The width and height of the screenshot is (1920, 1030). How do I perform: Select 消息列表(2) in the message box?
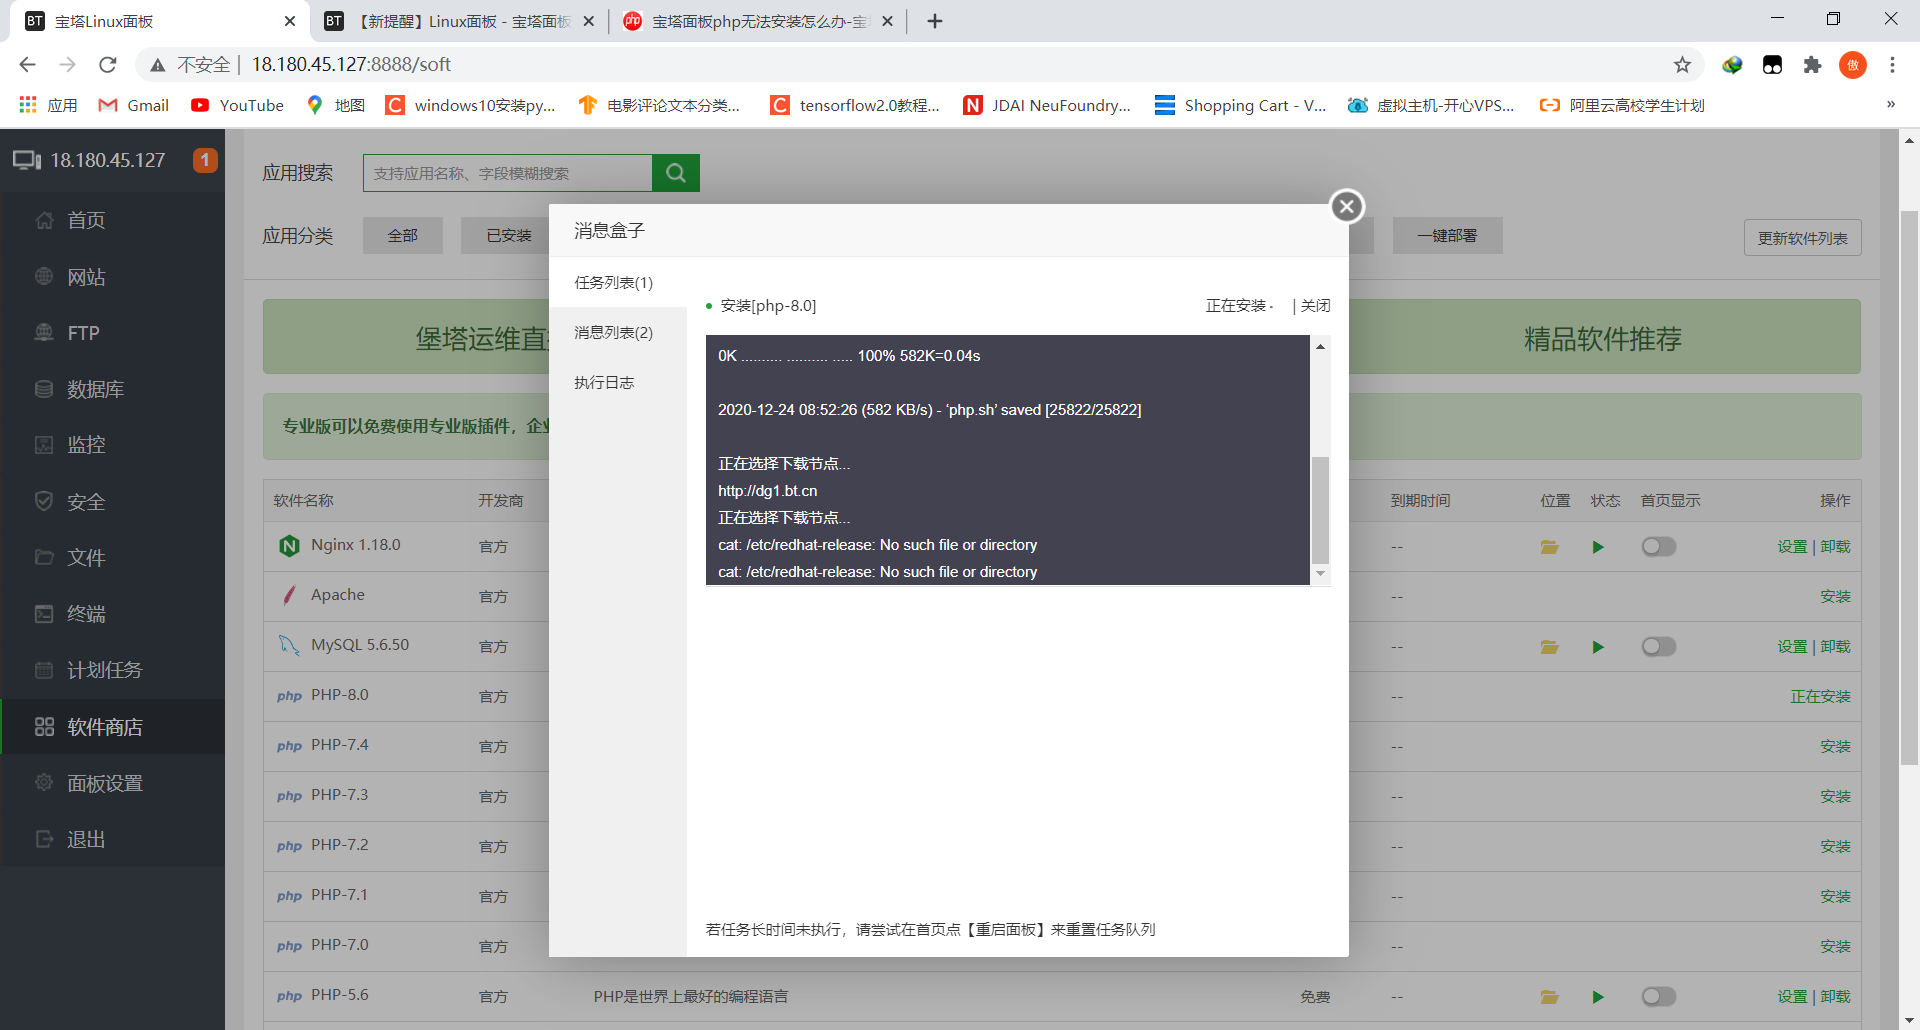pos(617,333)
